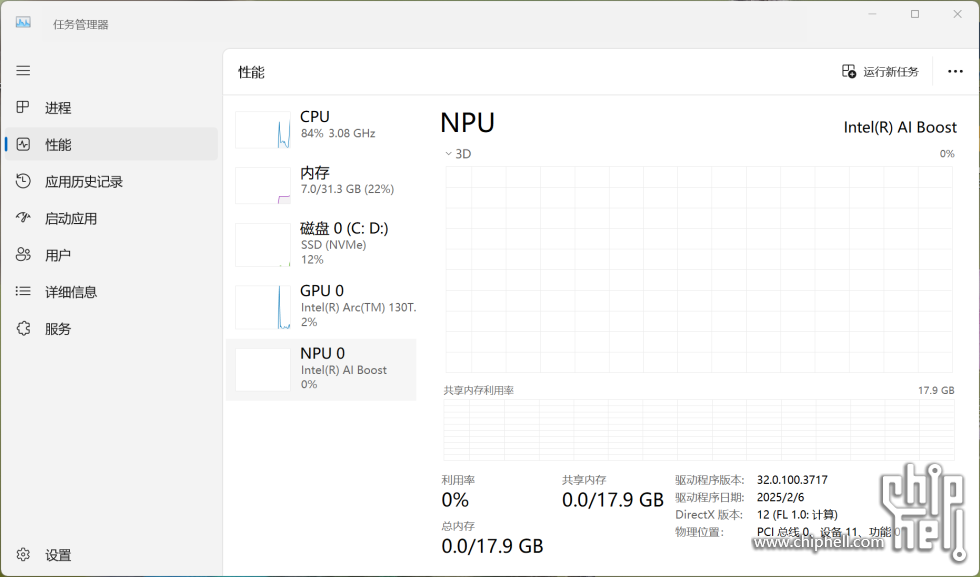Image resolution: width=980 pixels, height=577 pixels.
Task: Click driver date 2025/2/6
Action: coord(780,498)
